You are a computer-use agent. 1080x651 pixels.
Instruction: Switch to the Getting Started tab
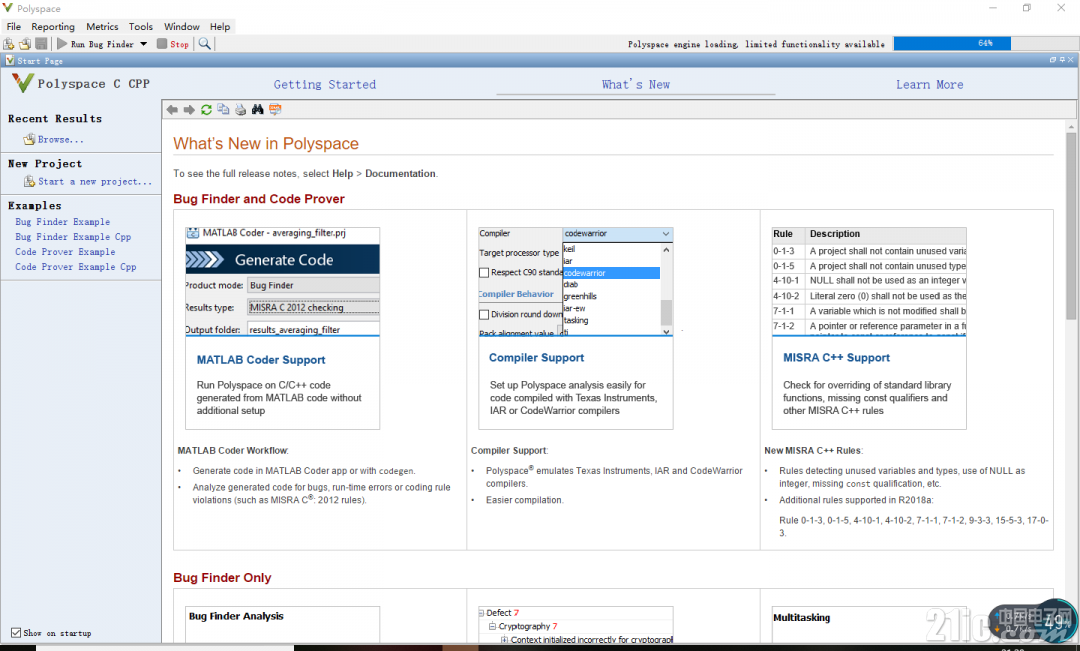tap(324, 85)
